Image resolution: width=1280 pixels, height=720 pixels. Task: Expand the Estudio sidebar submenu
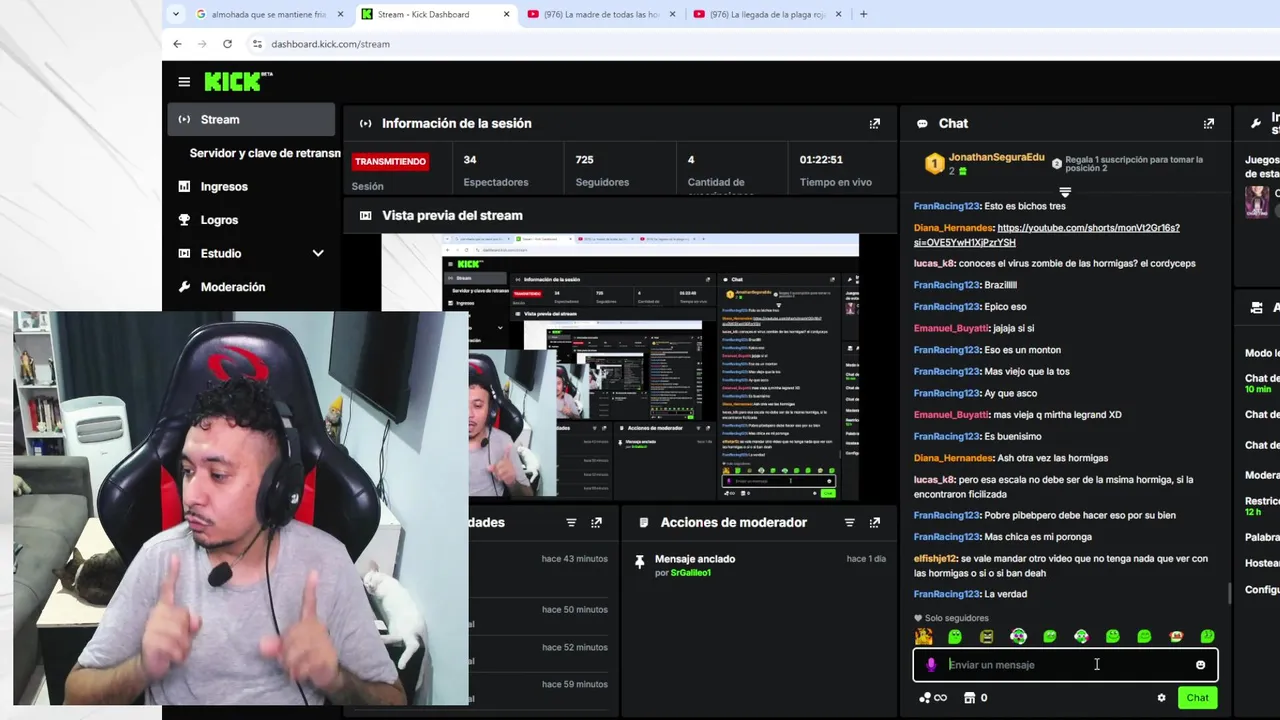[318, 254]
